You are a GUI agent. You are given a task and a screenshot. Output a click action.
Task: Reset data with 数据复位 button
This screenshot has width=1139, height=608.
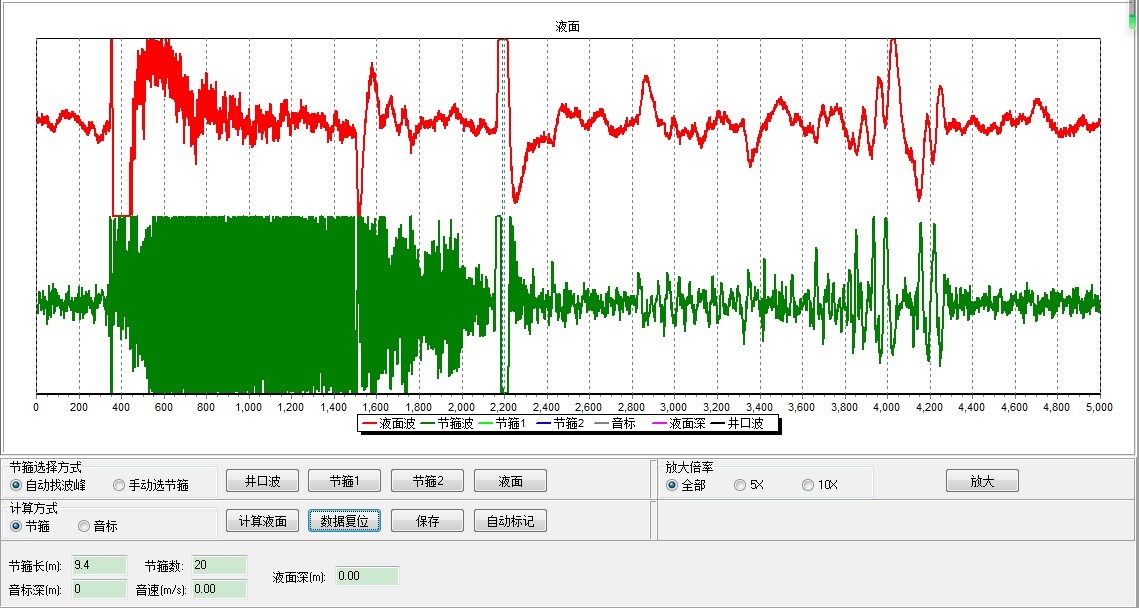point(344,521)
